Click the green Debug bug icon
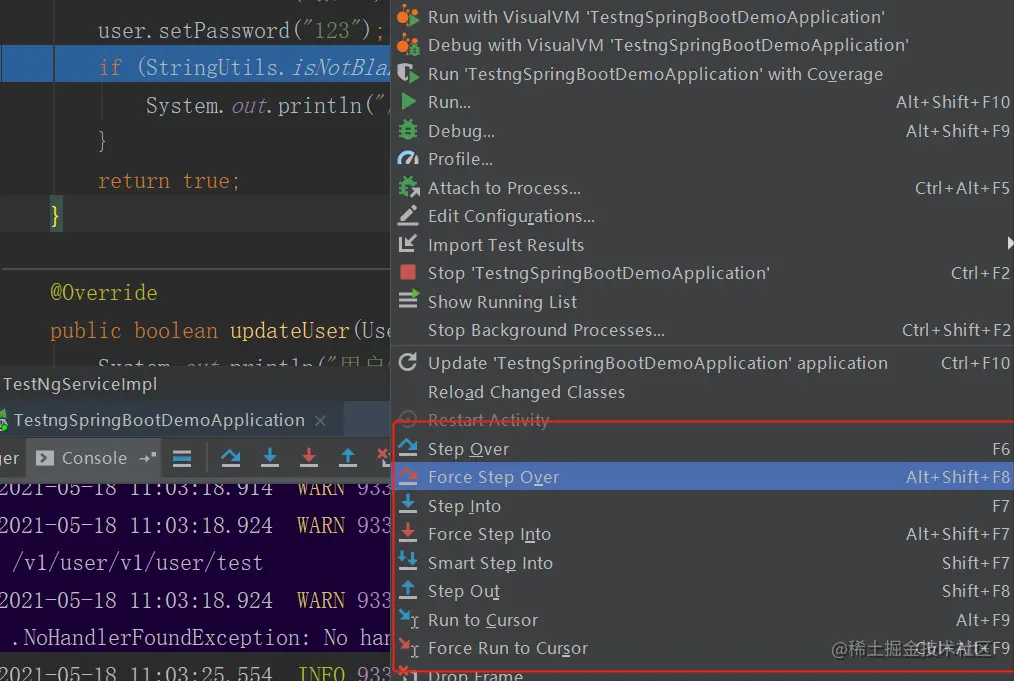The image size is (1014, 681). coord(408,130)
